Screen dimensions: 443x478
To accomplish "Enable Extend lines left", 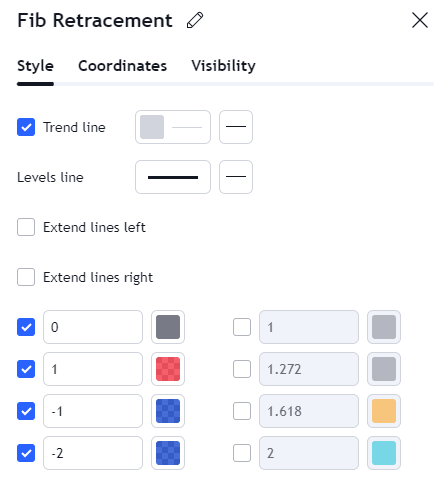I will (26, 227).
